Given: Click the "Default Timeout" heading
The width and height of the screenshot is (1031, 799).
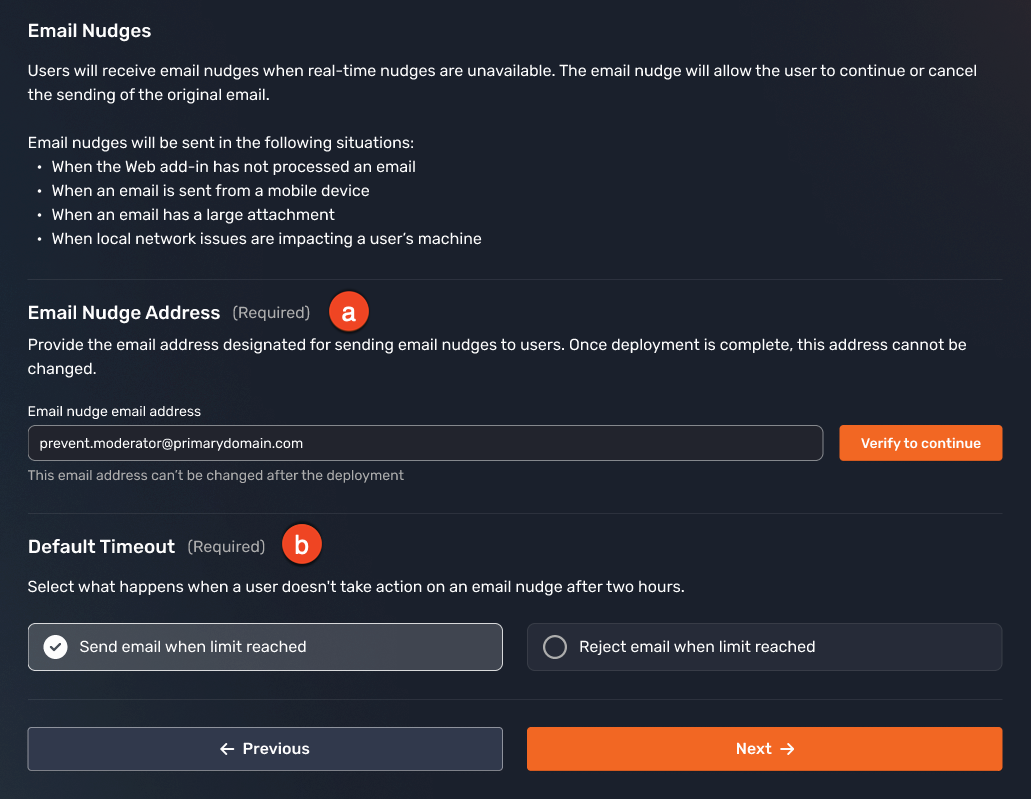Looking at the screenshot, I should pyautogui.click(x=101, y=546).
